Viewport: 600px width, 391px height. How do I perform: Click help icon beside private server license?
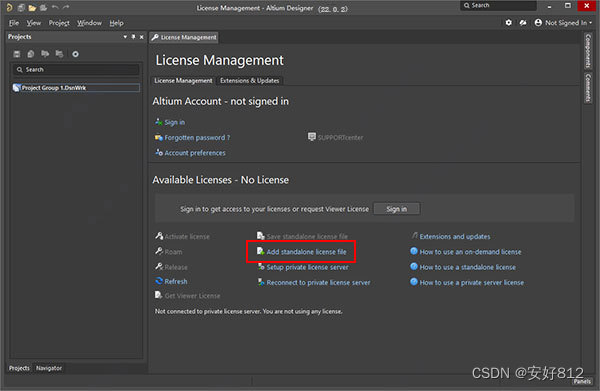[x=414, y=282]
